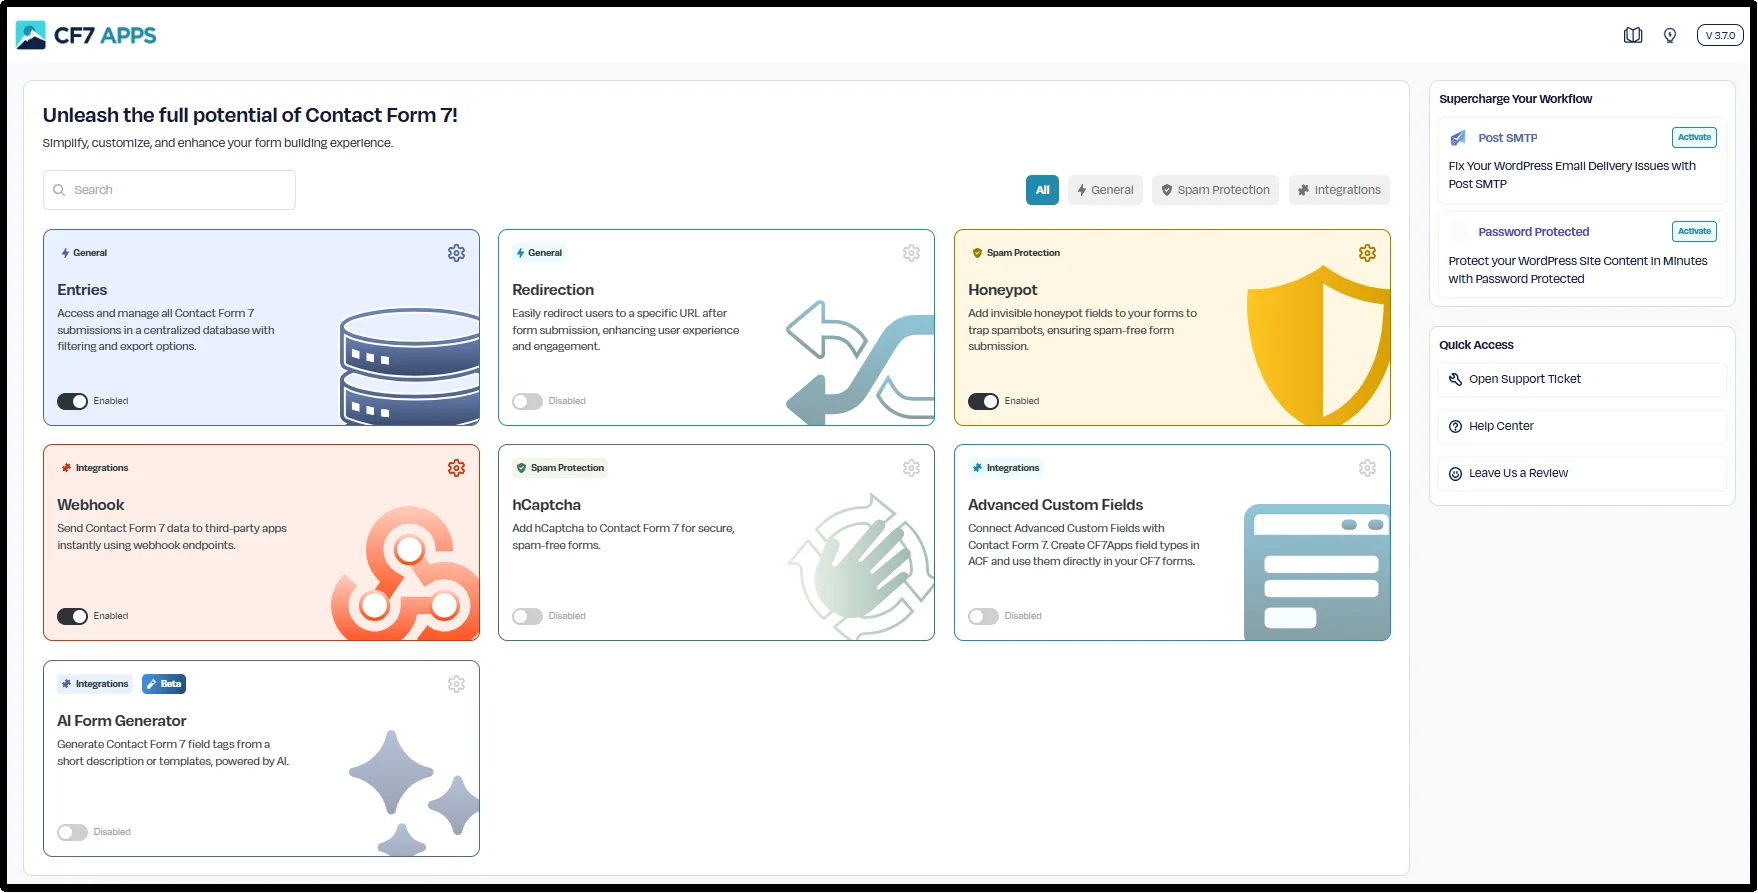The image size is (1758, 893).
Task: Click the wrench icon beside Open Support Ticket
Action: pos(1455,379)
